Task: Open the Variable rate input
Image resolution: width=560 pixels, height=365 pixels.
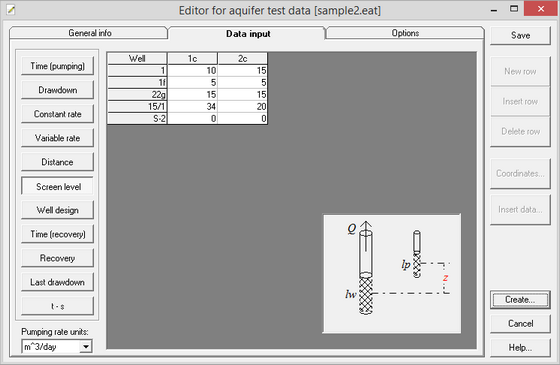Action: pos(57,138)
